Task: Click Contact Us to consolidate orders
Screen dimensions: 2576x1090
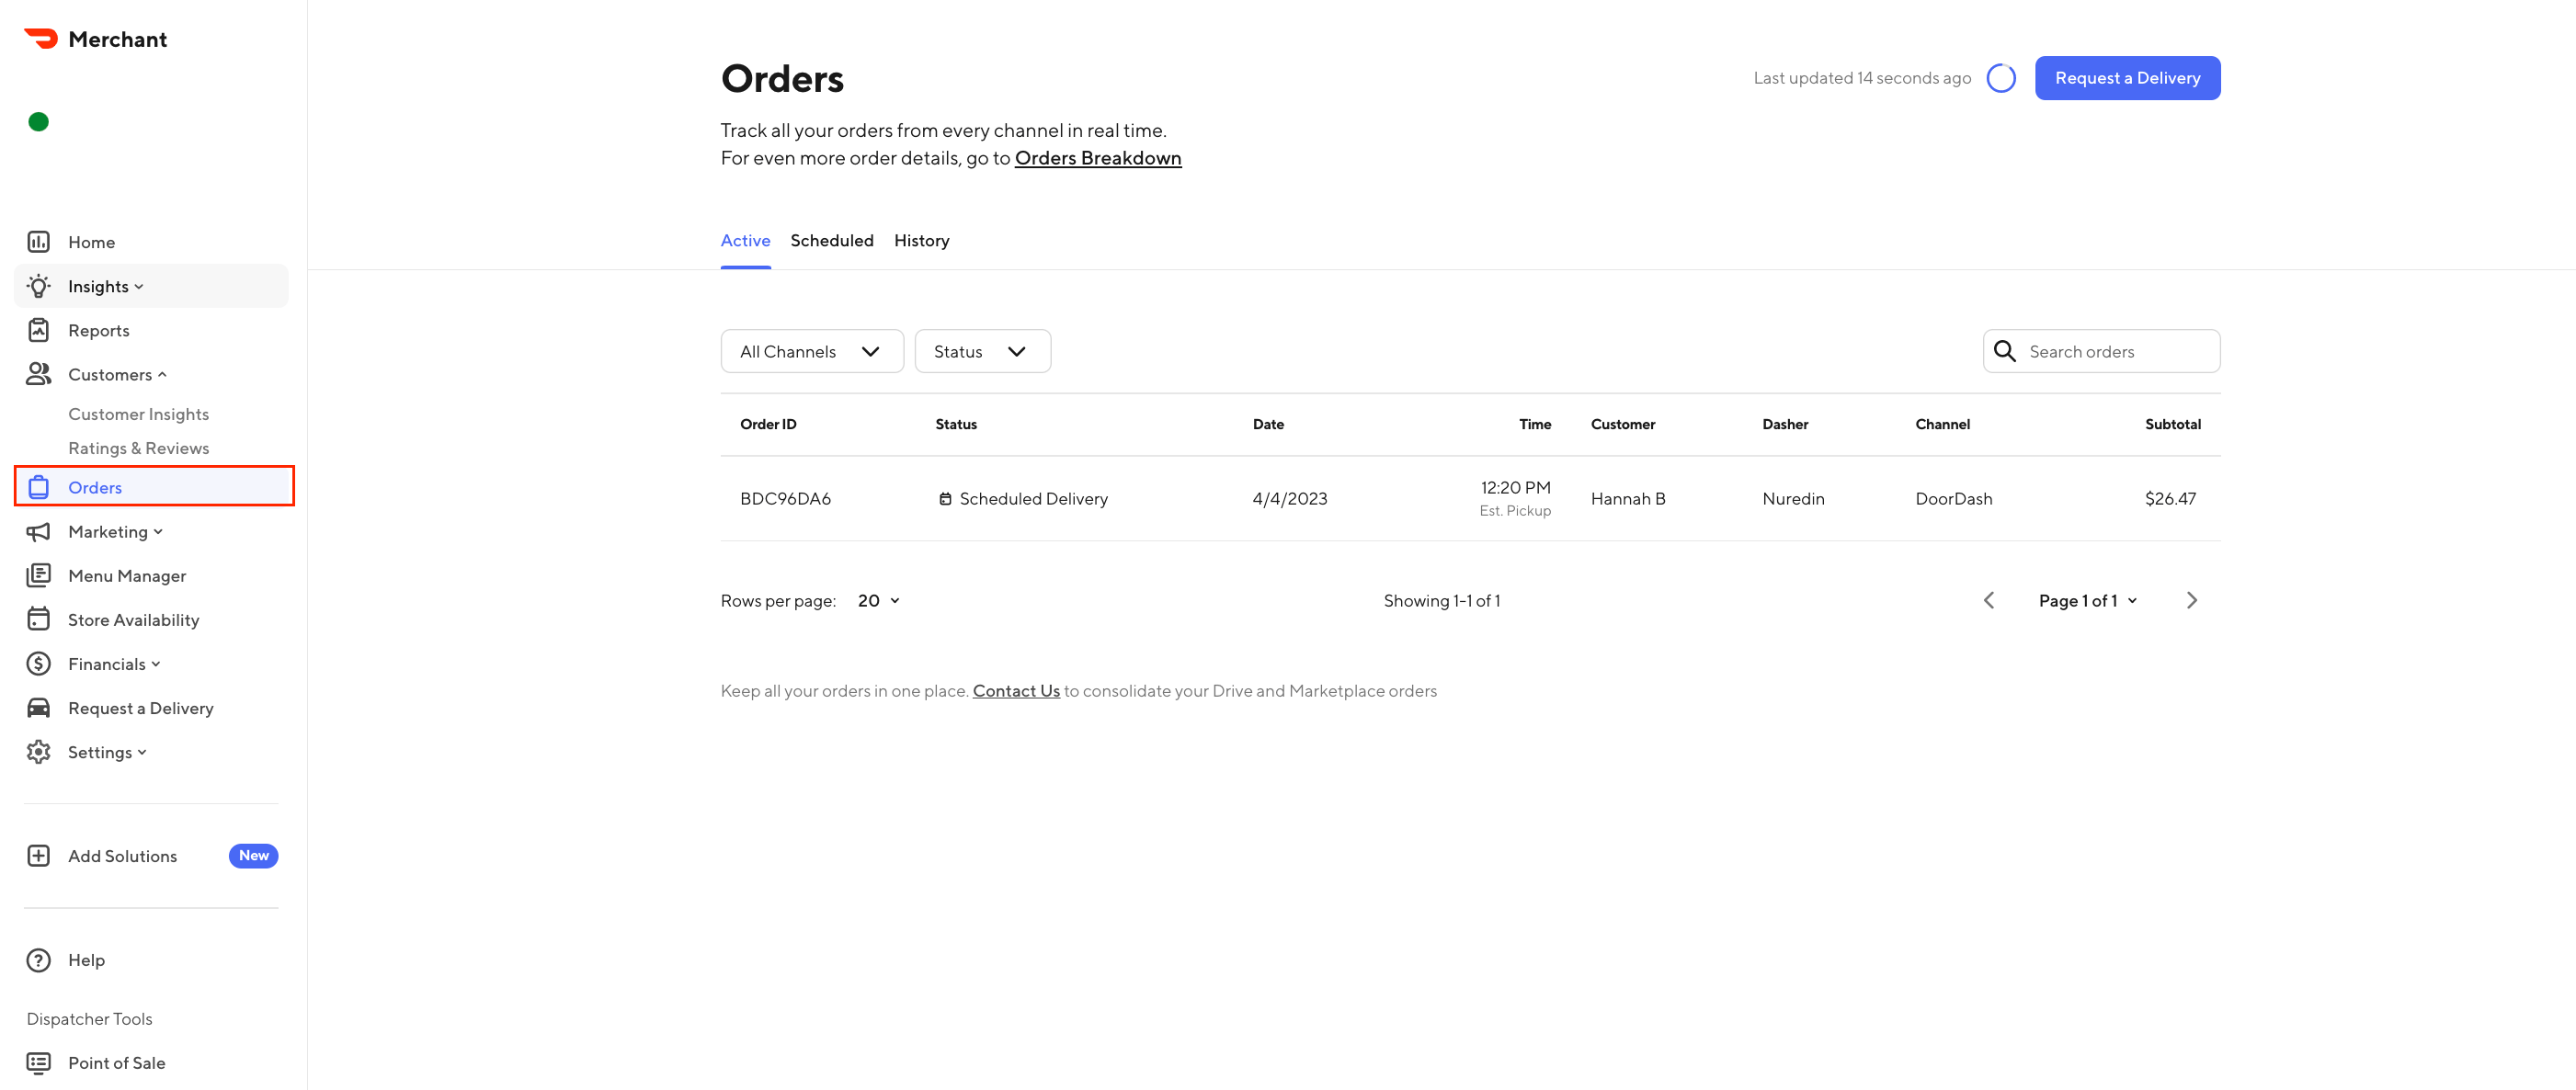Action: [1016, 690]
